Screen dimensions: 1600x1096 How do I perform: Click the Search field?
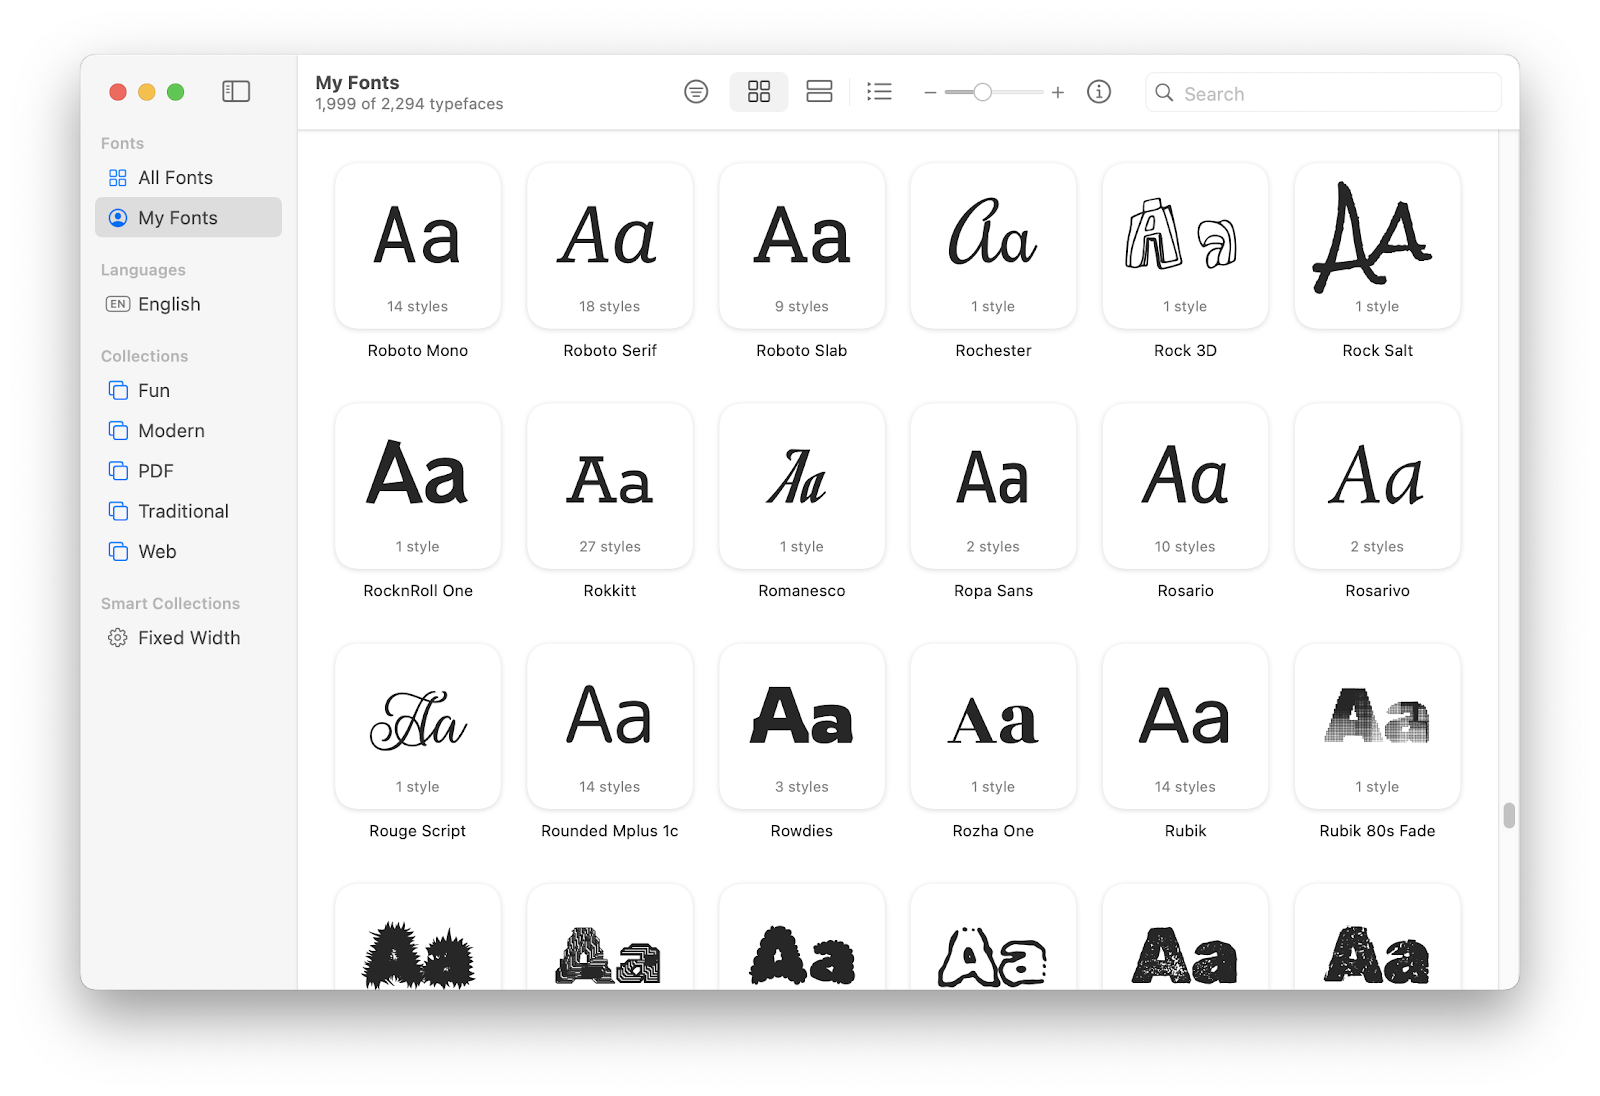[x=1323, y=93]
